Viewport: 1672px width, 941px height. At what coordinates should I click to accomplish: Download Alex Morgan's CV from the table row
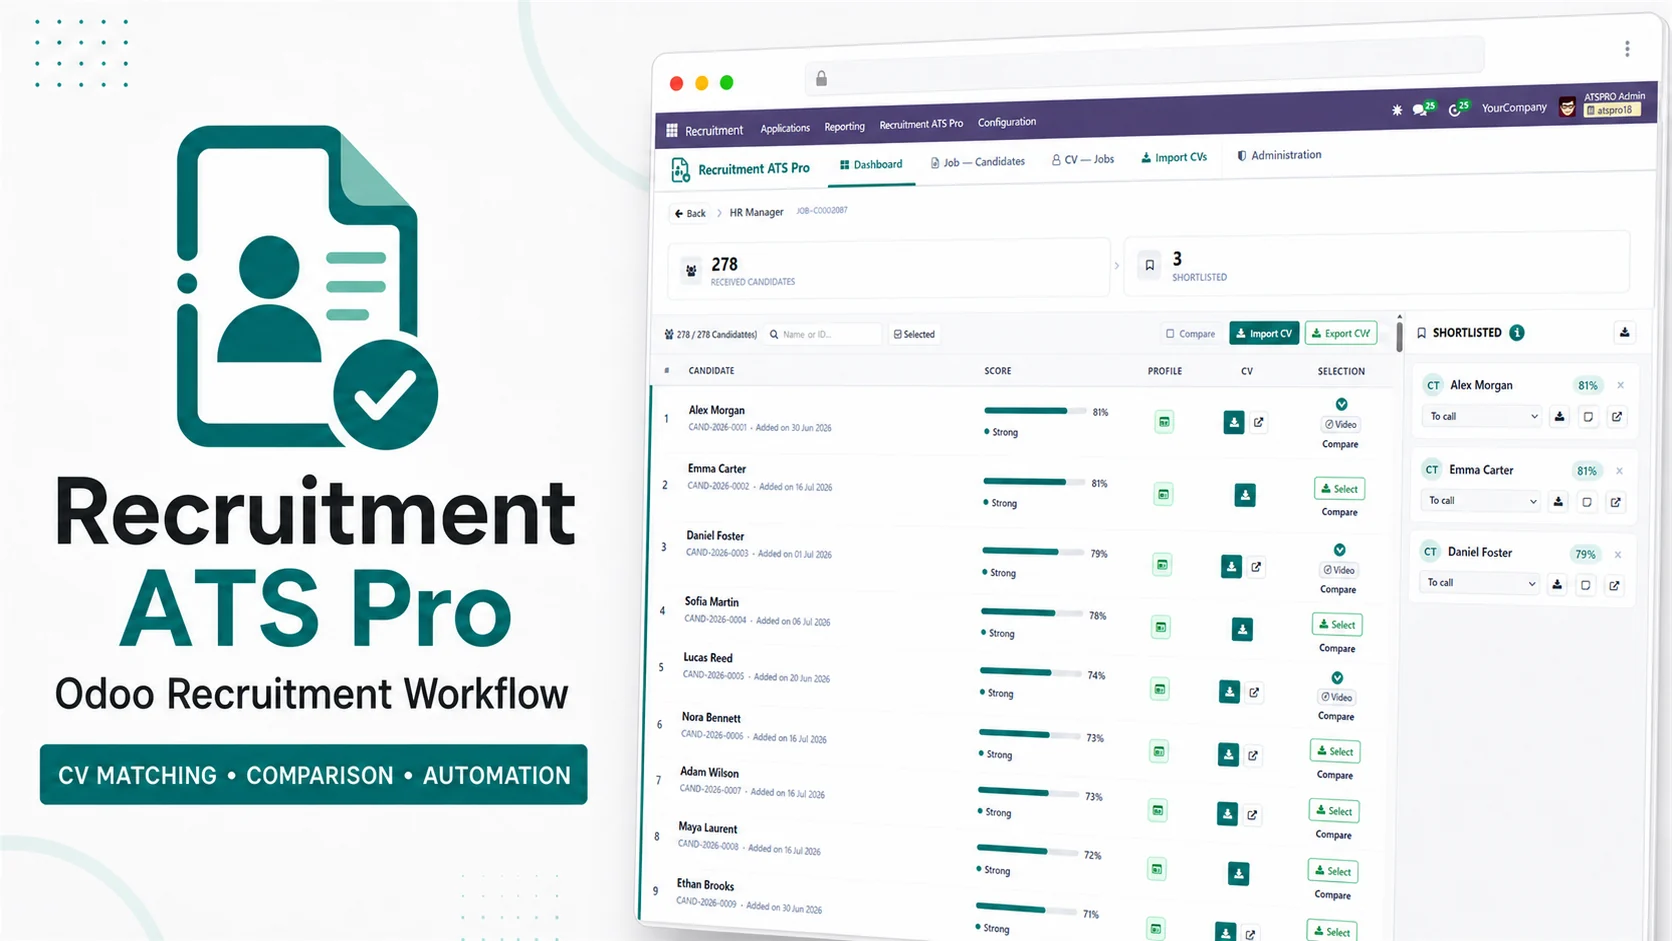1234,423
